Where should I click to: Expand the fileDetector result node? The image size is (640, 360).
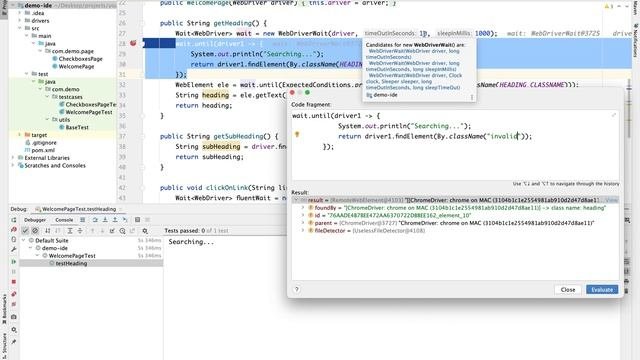point(303,231)
